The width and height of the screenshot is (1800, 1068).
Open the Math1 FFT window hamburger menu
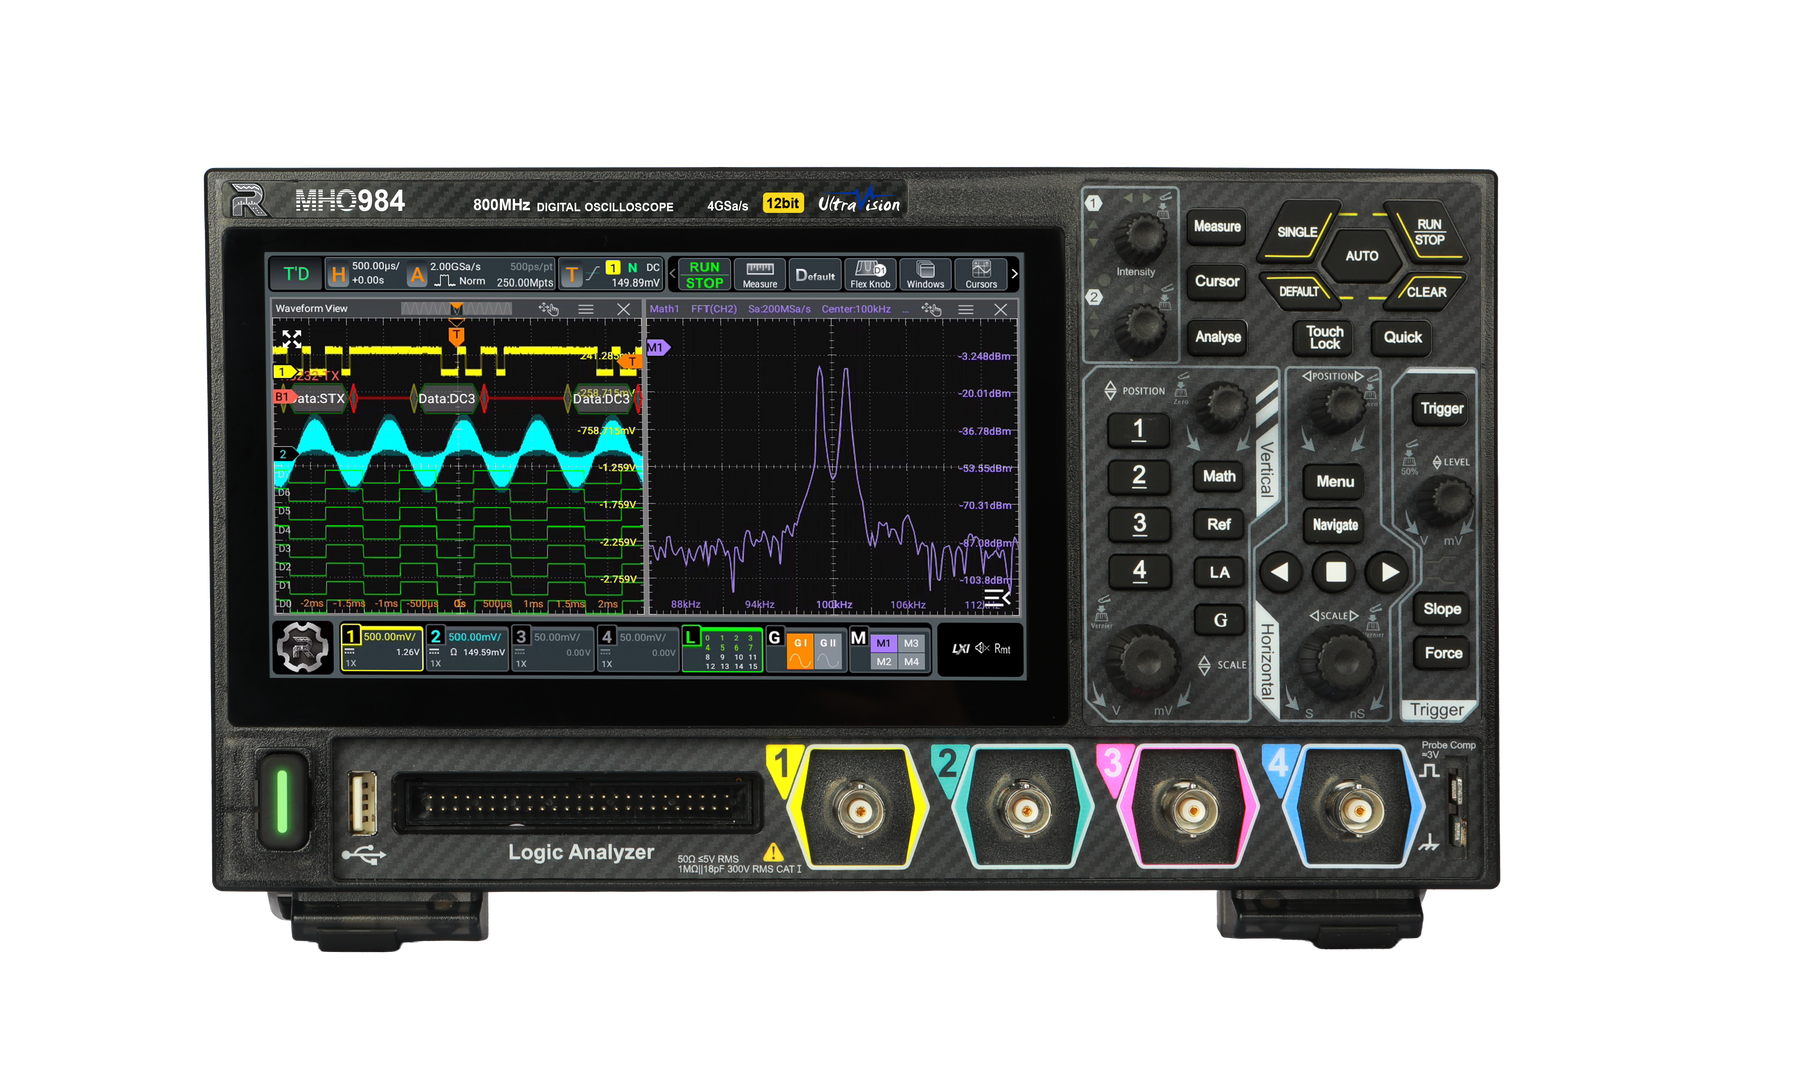point(966,310)
